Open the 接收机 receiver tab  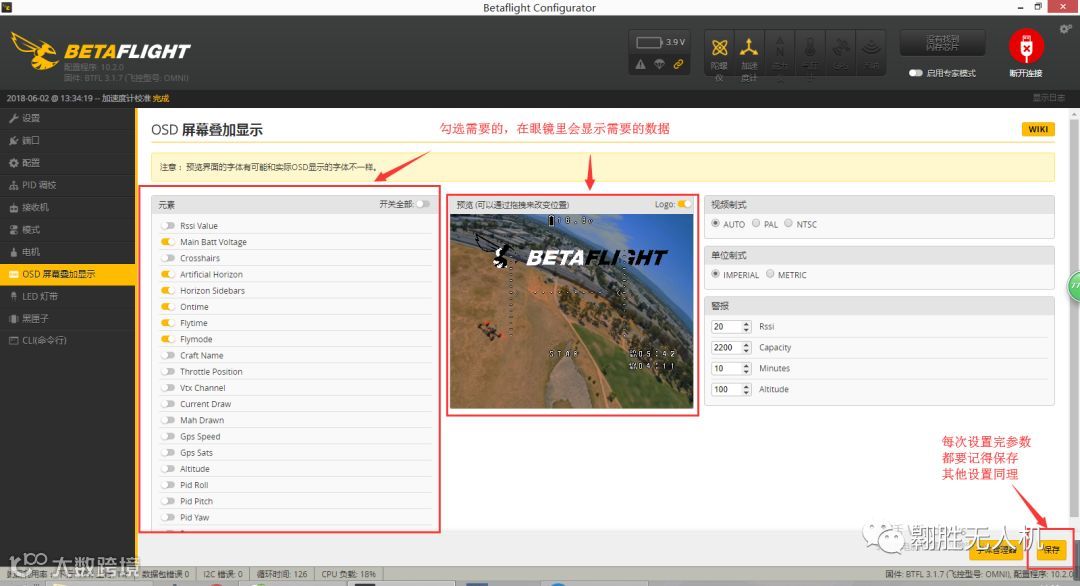tap(68, 207)
